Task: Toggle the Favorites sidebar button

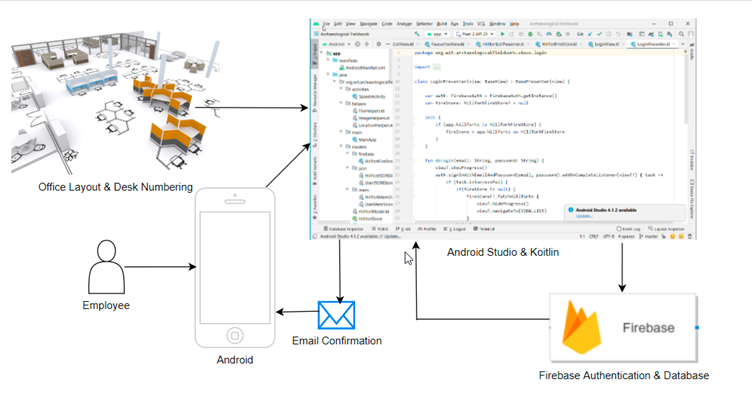Action: point(315,206)
